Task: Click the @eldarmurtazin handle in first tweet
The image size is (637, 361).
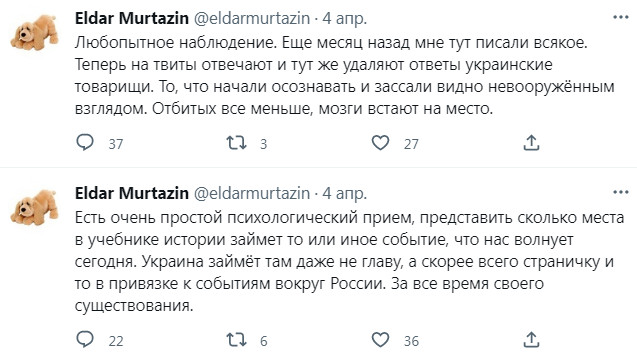Action: pos(252,19)
